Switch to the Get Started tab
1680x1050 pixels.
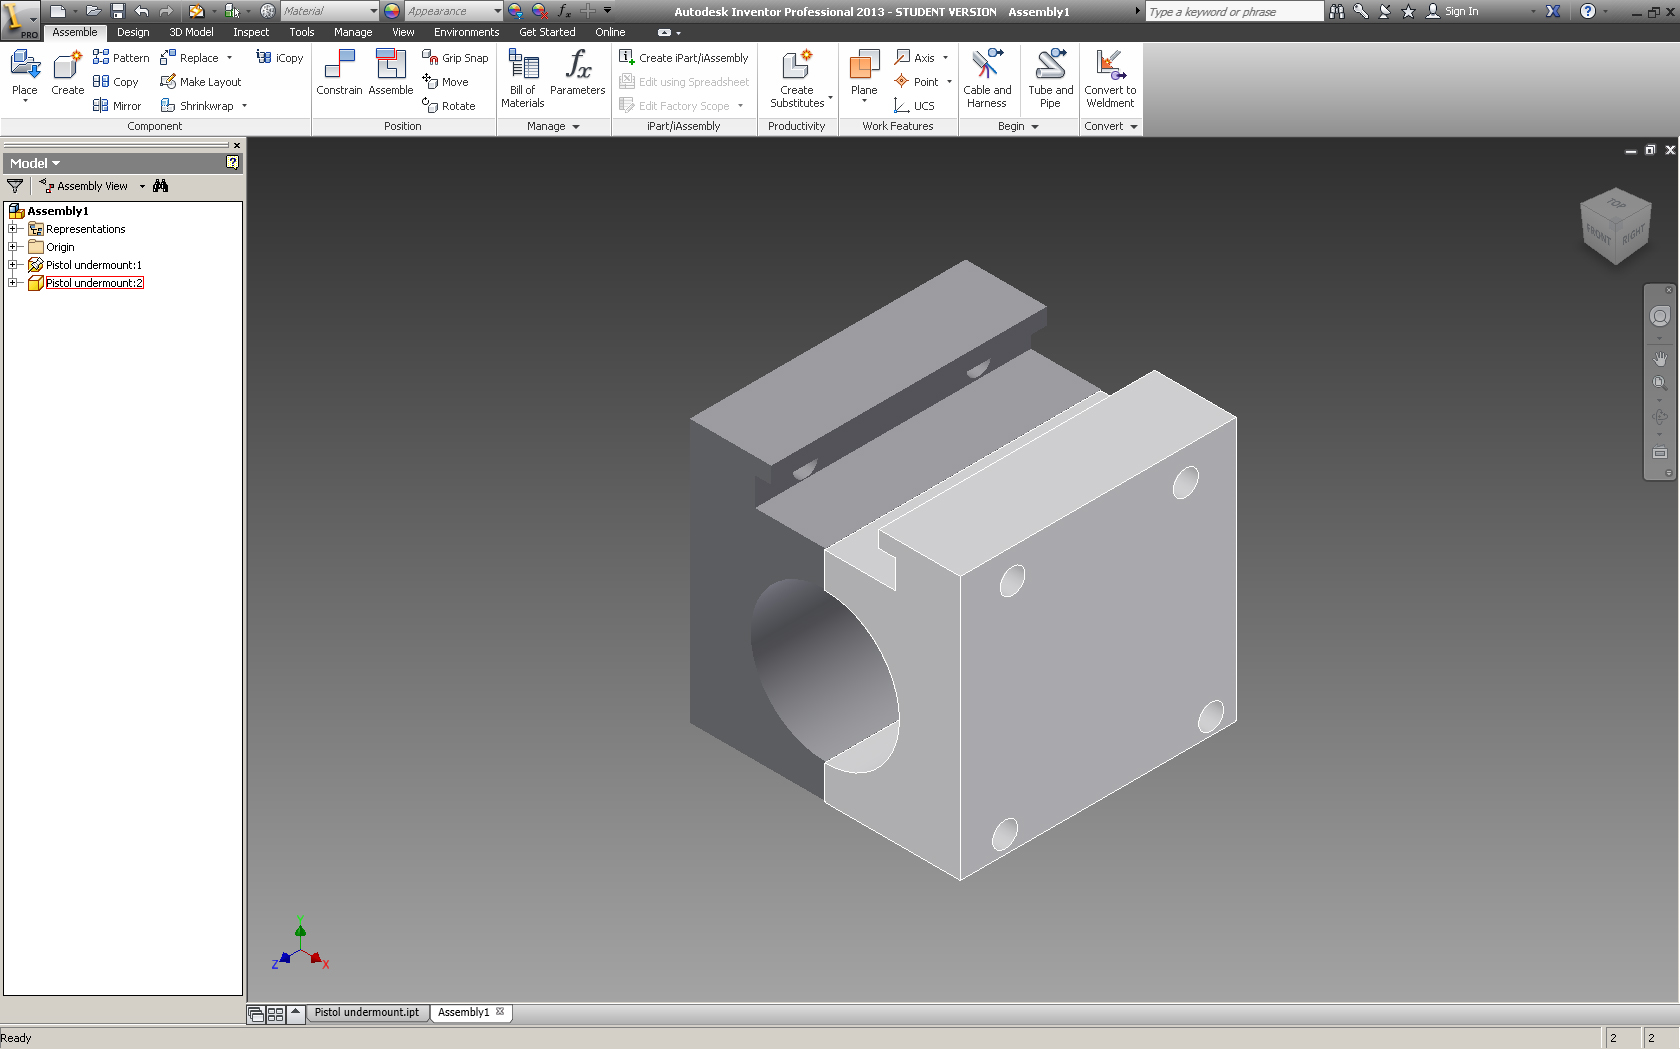547,32
